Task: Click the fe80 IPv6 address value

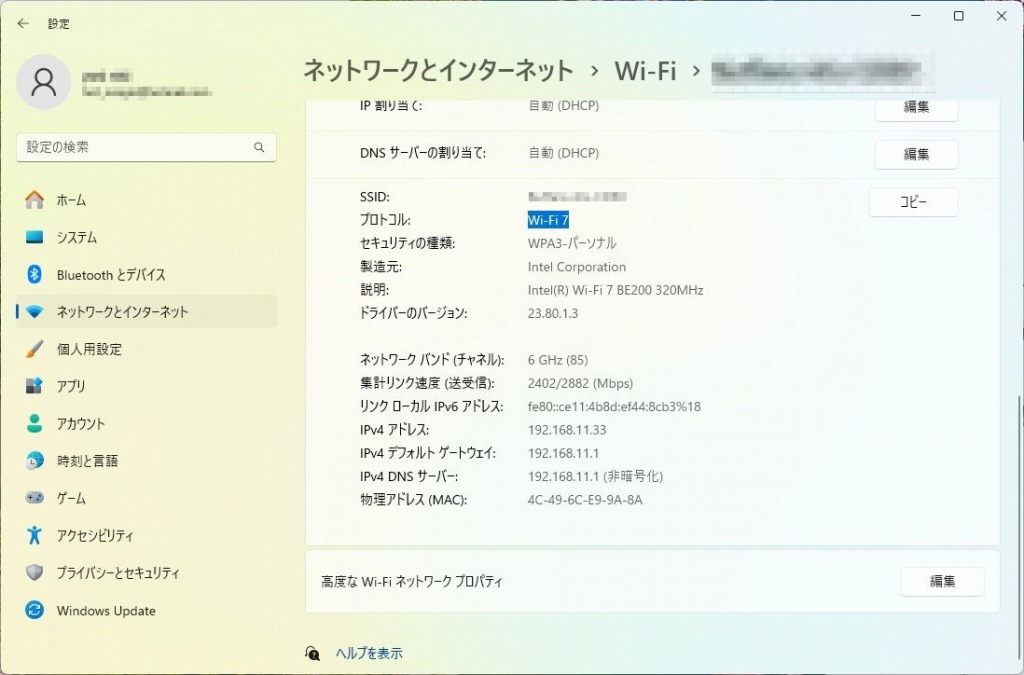Action: (x=614, y=407)
